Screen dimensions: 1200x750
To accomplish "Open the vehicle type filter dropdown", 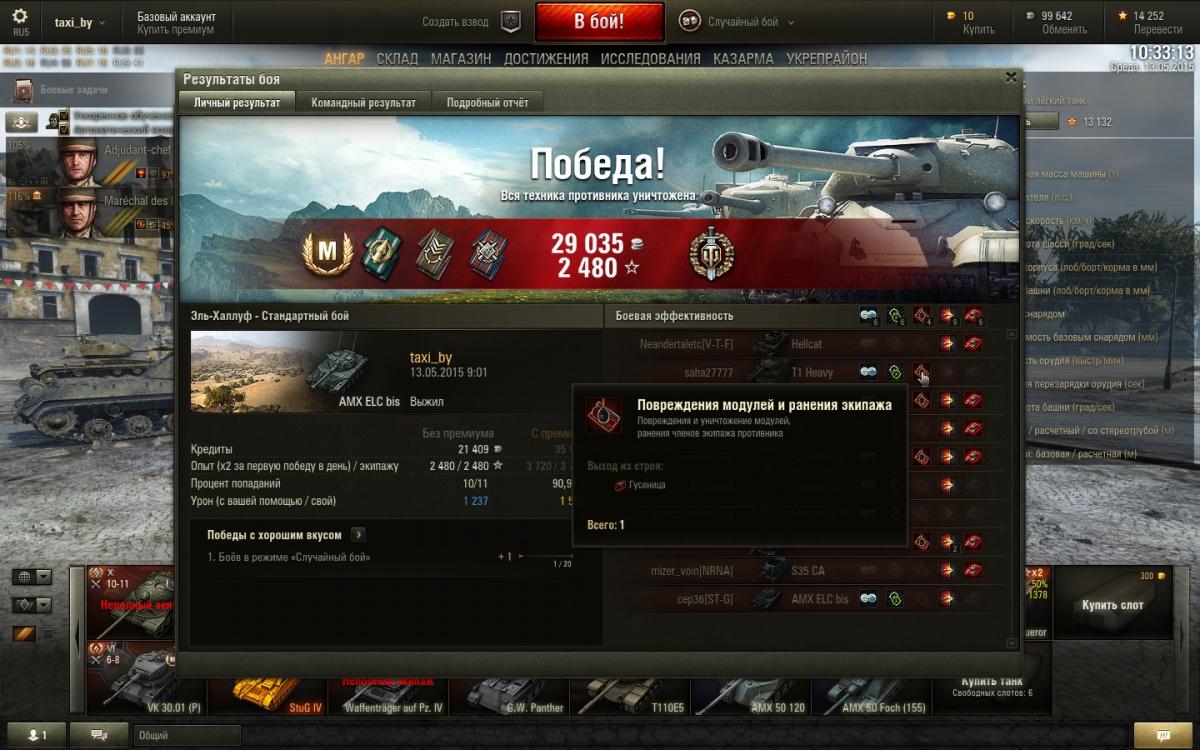I will (x=31, y=605).
